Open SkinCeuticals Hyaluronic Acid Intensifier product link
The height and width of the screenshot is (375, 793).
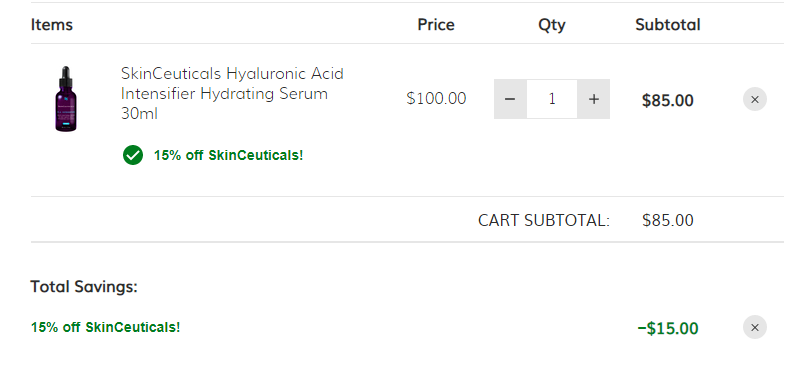pos(232,94)
